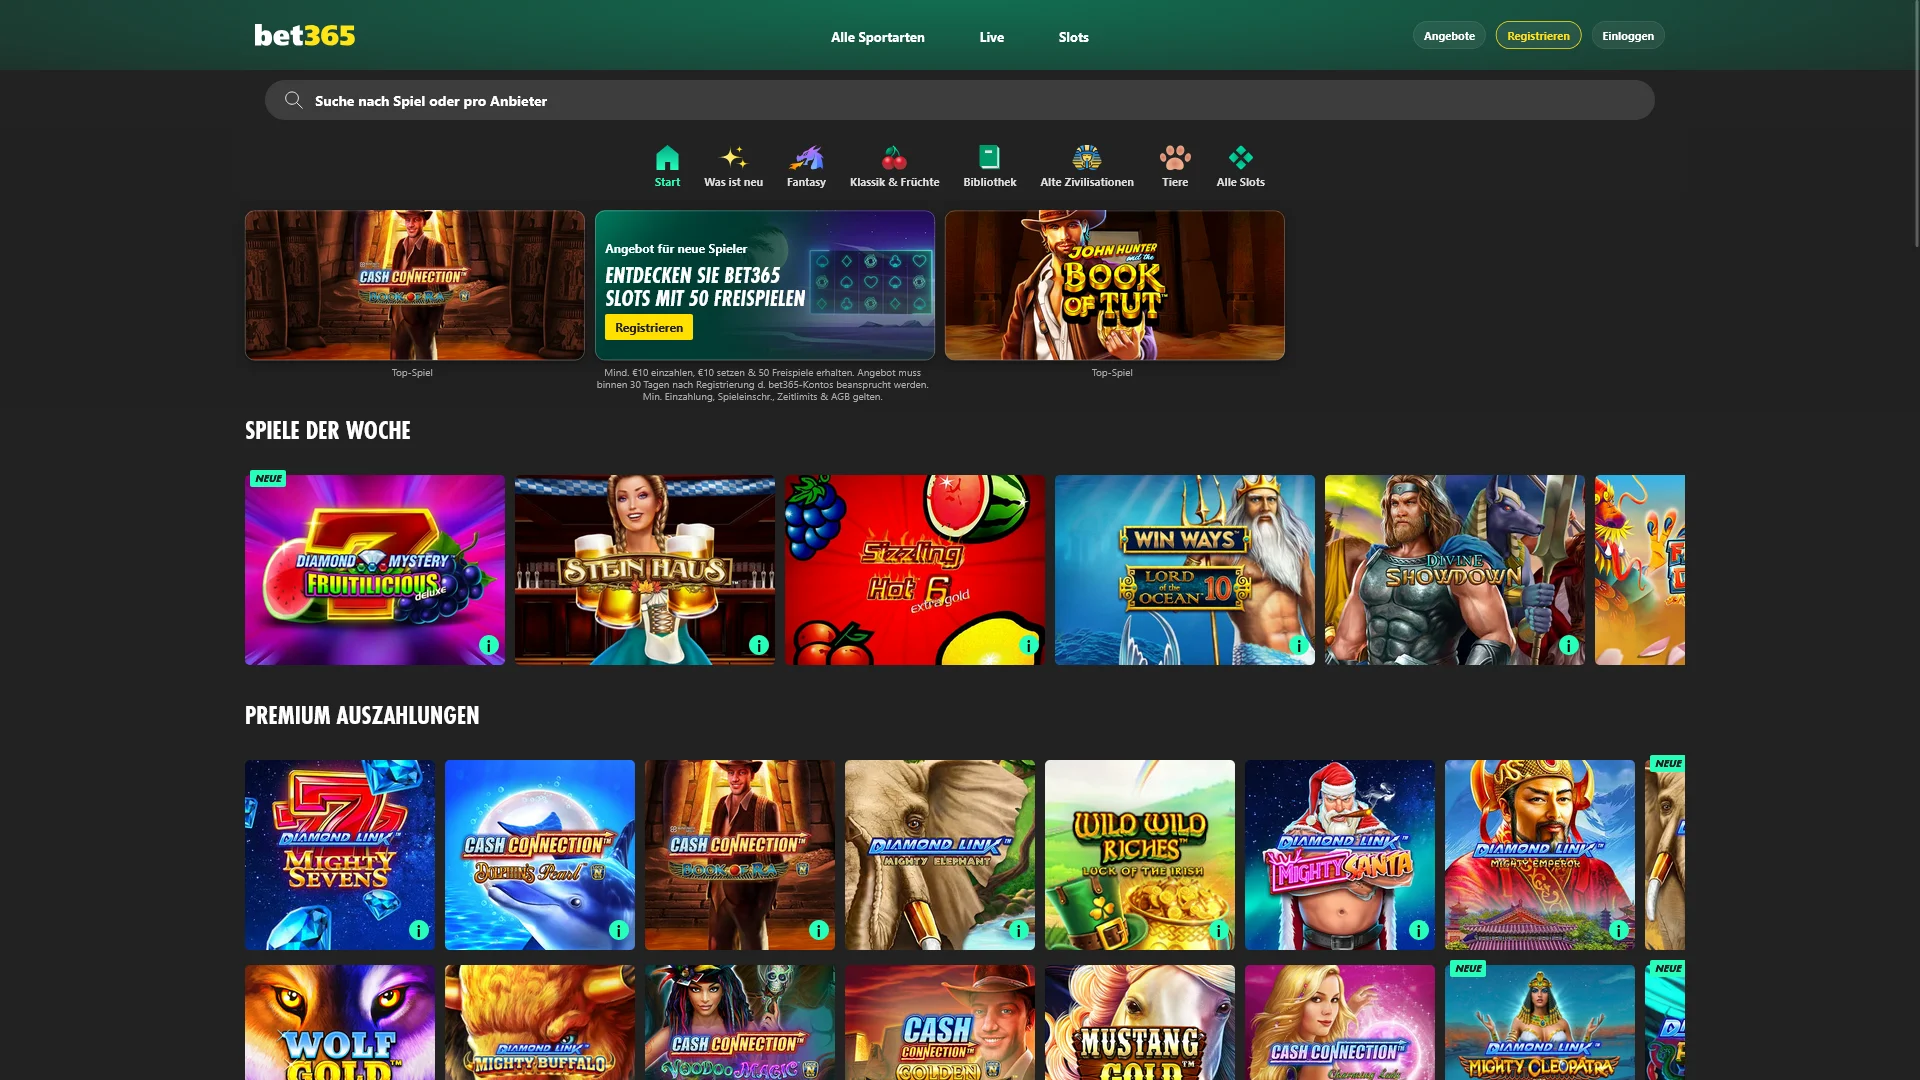Open info for Diamond Link Mighty Santa
Image resolution: width=1920 pixels, height=1080 pixels.
pos(1418,930)
